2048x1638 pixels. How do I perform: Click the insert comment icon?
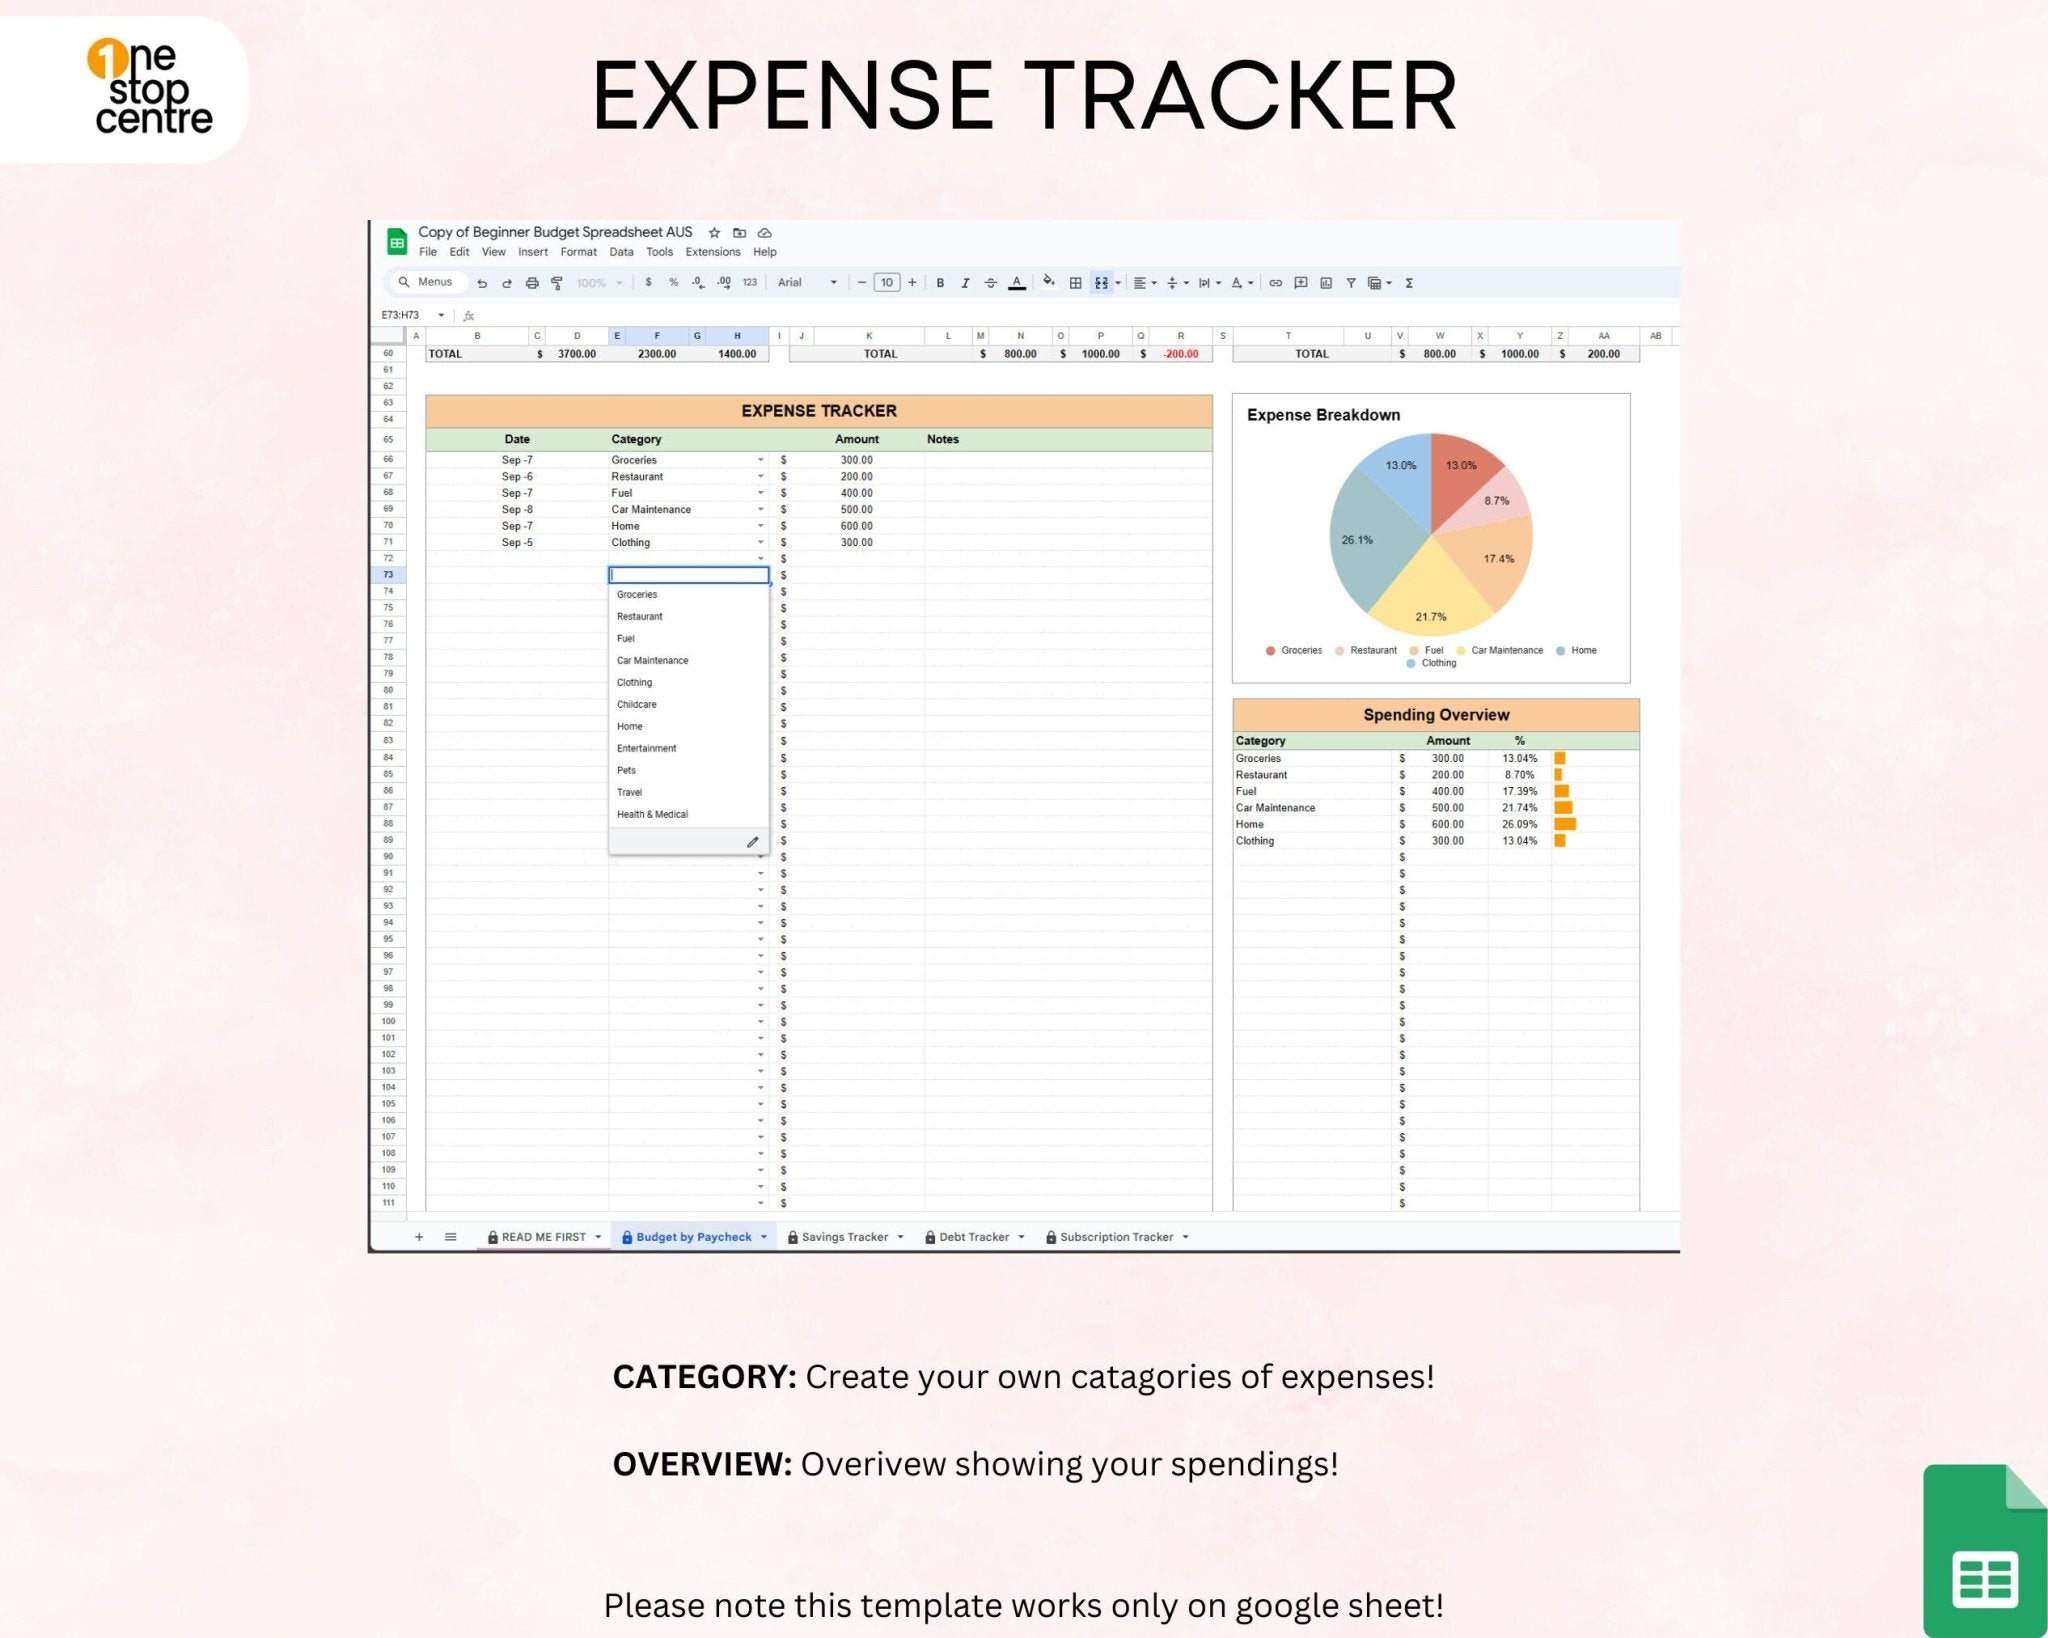pos(1298,283)
